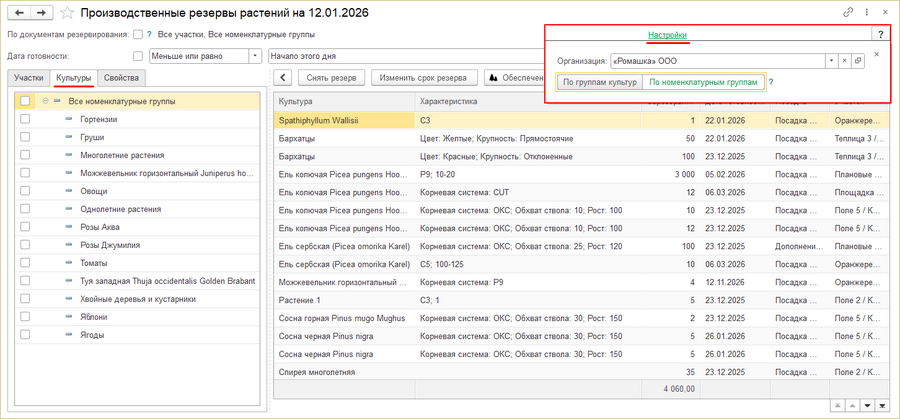The image size is (900, 419).
Task: Enable the По документам резервирования checkbox
Action: point(138,34)
